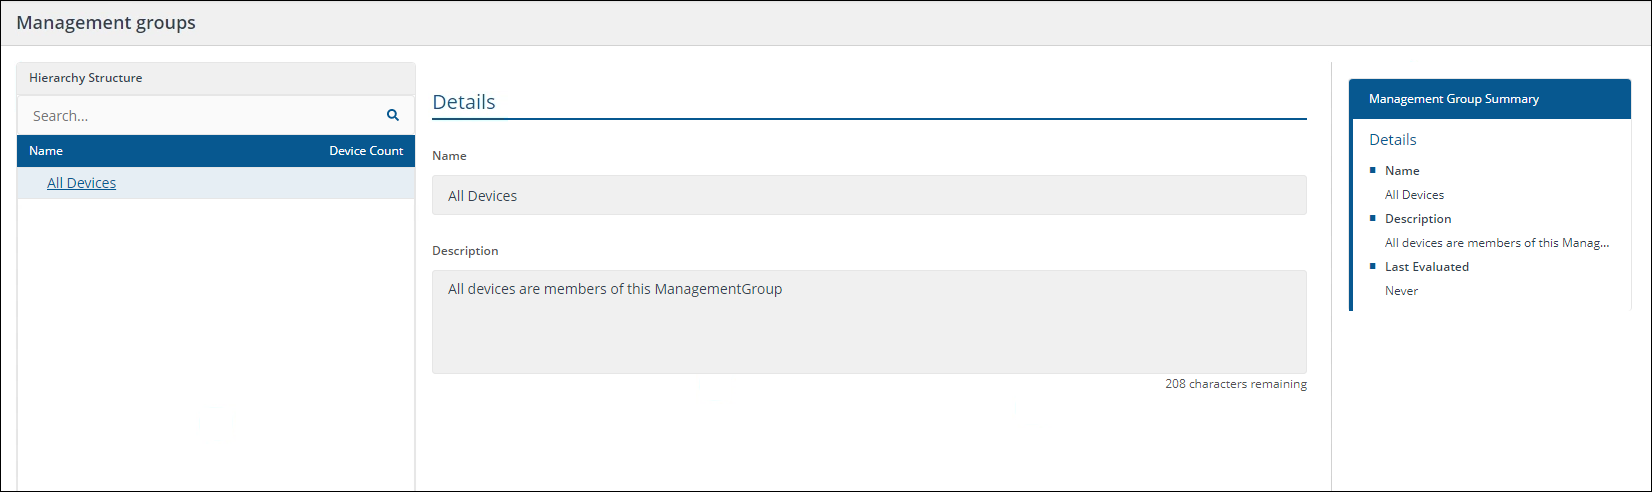Click the Never value under Last Evaluated
This screenshot has width=1652, height=492.
coord(1401,291)
